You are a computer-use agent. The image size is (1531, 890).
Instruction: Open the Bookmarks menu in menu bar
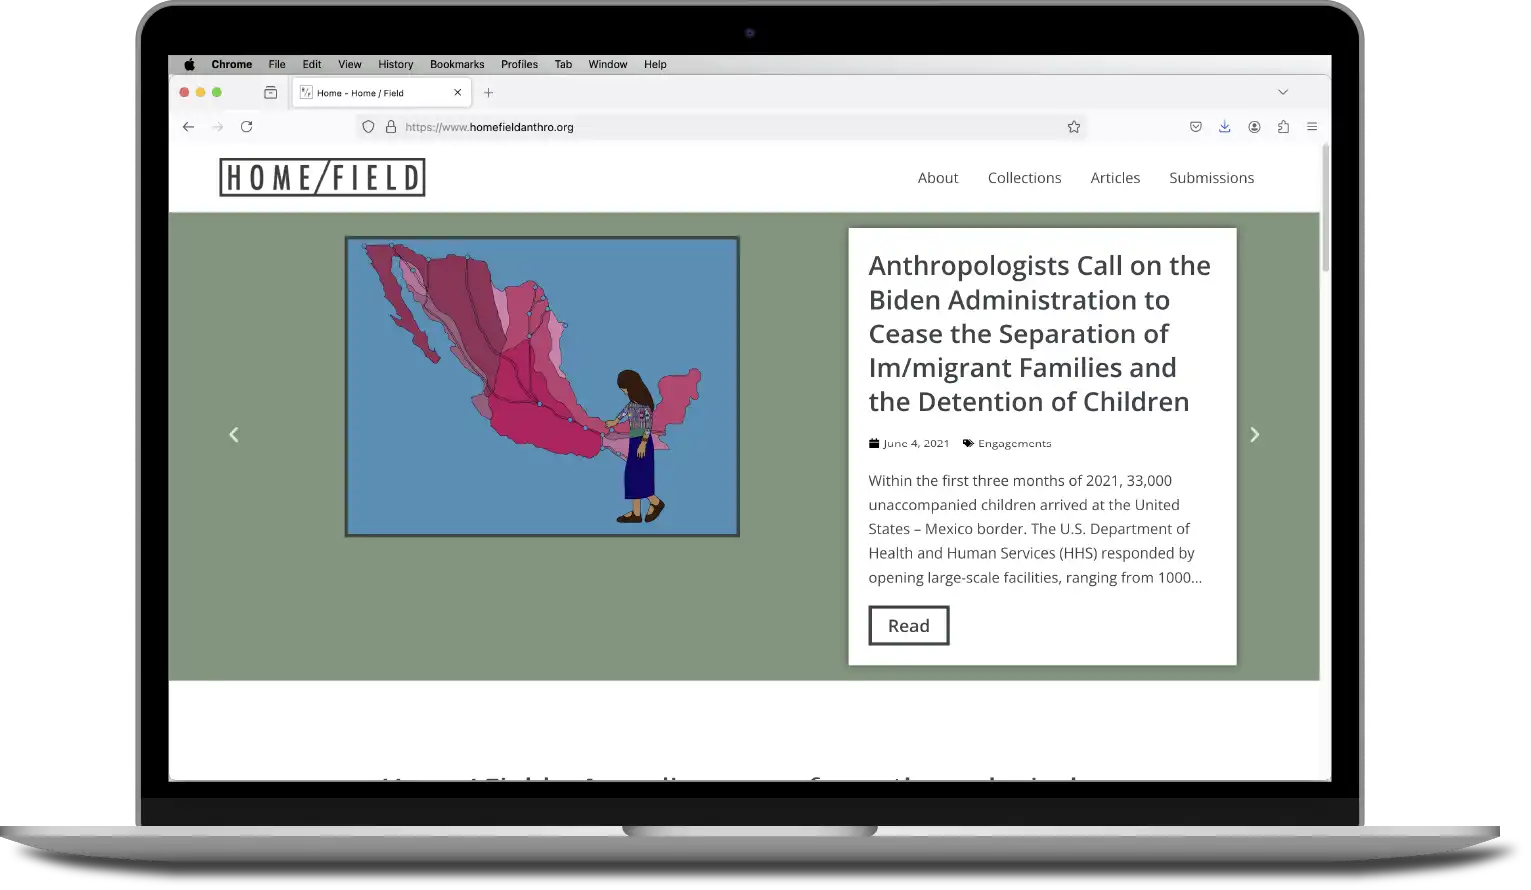[457, 64]
